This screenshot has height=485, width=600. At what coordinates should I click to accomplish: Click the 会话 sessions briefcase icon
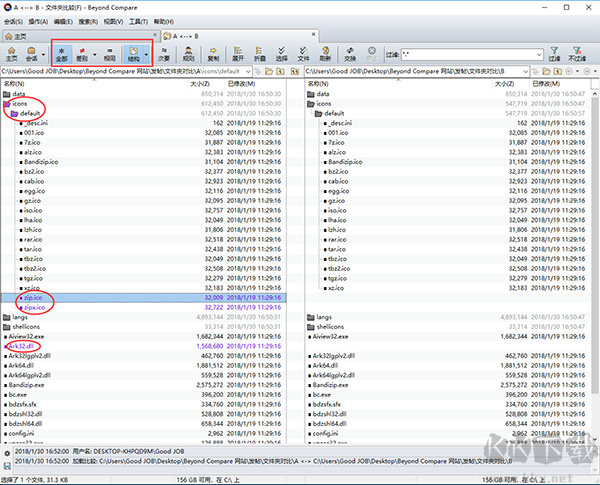pyautogui.click(x=31, y=54)
